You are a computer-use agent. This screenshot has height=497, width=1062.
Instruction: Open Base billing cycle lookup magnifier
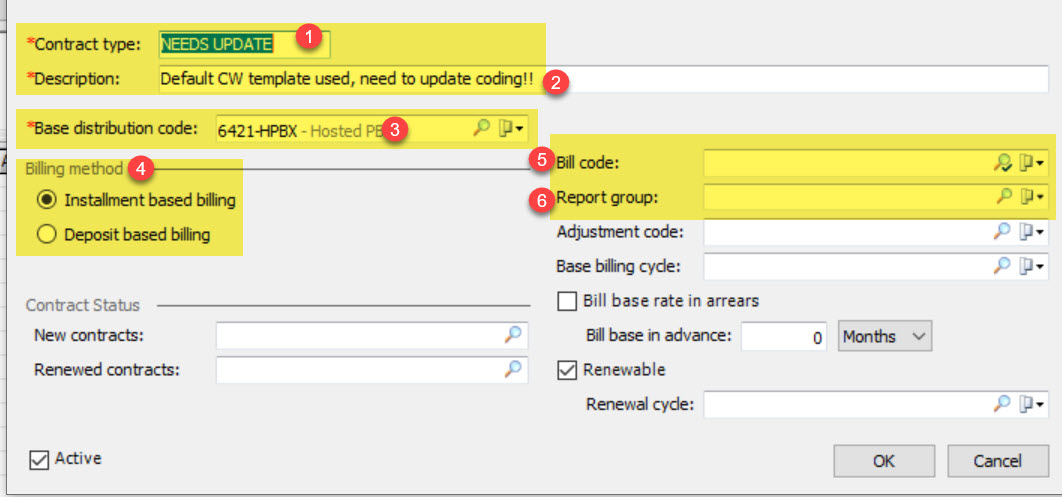pos(1002,266)
